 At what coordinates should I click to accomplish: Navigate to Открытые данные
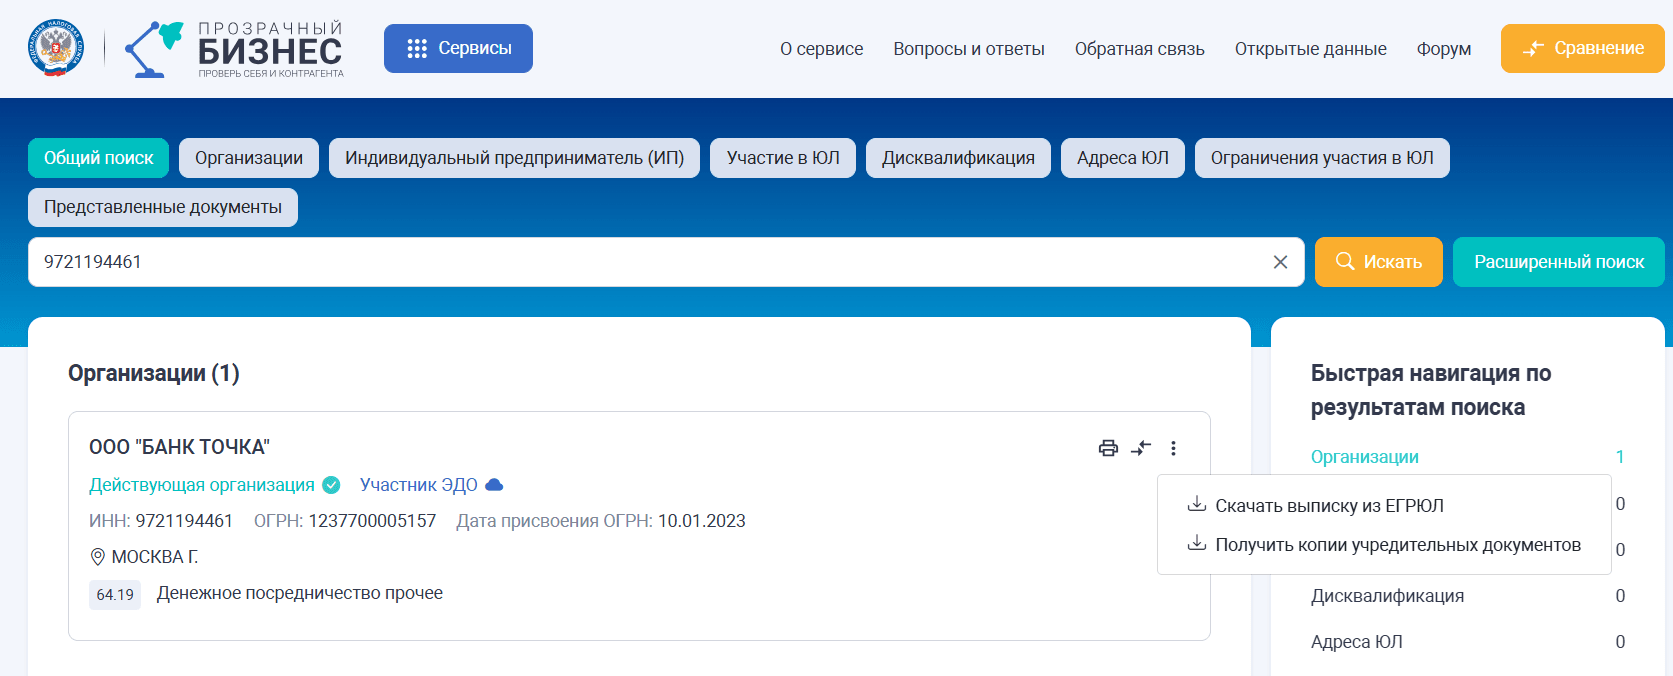coord(1310,49)
